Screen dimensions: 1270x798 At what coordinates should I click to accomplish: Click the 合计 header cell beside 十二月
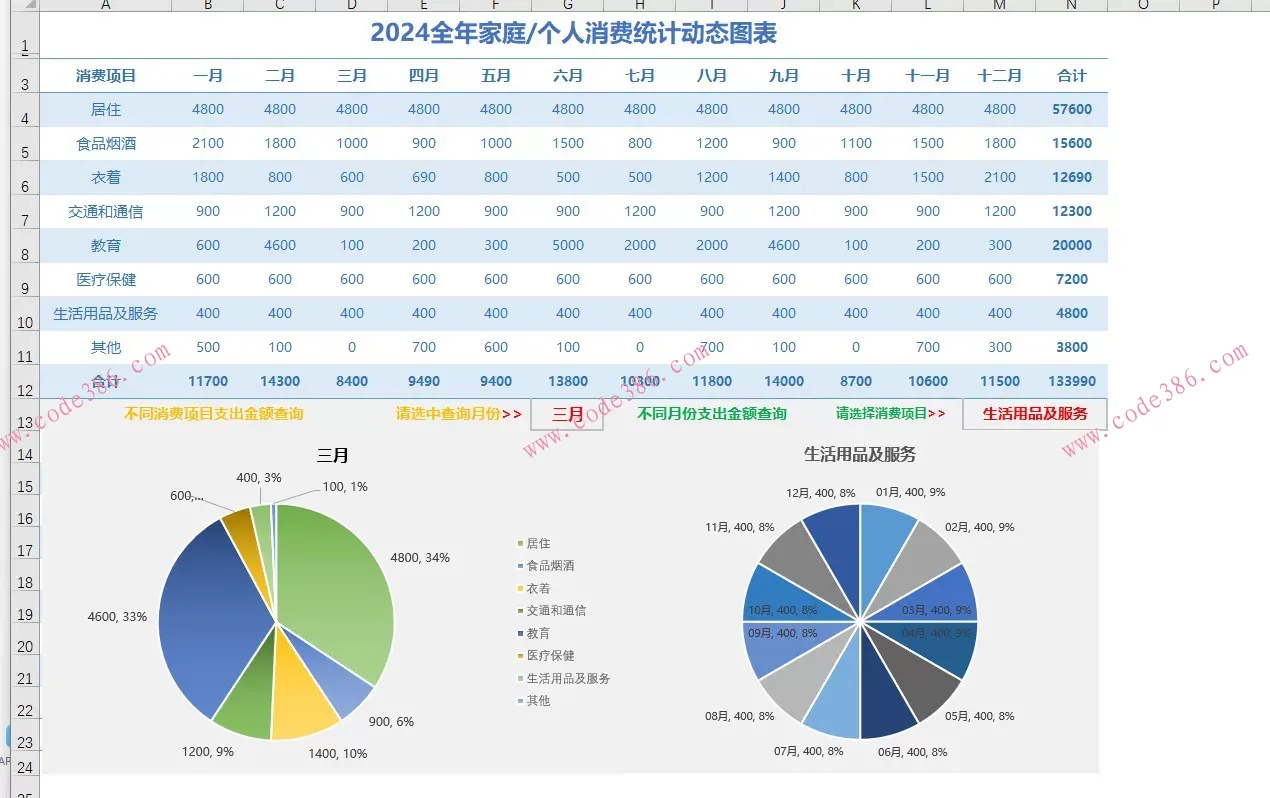tap(1072, 76)
